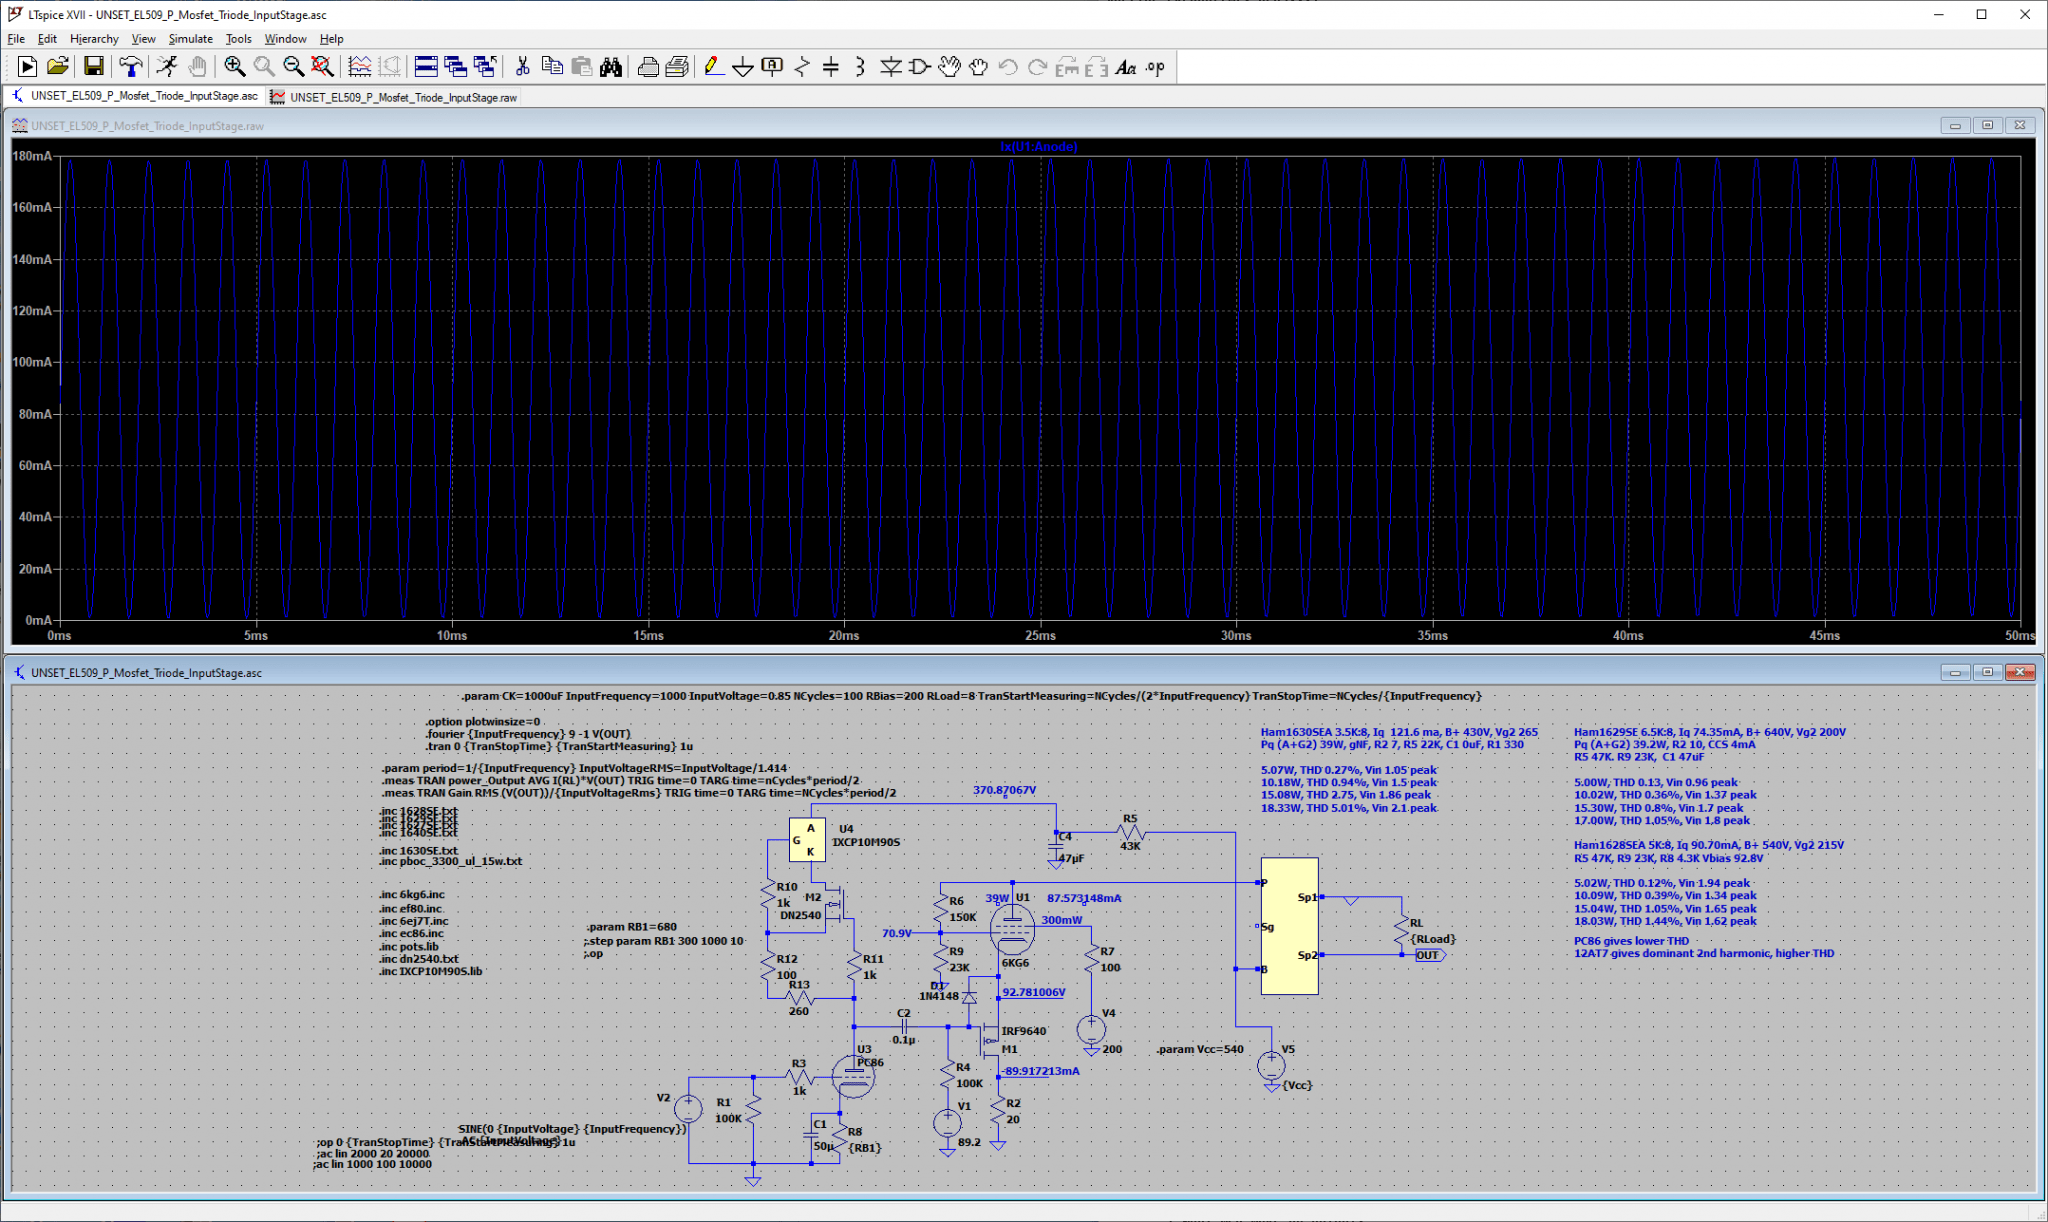The height and width of the screenshot is (1222, 2048).
Task: Click the Ix(U1:Anode) trace label
Action: pyautogui.click(x=1038, y=147)
